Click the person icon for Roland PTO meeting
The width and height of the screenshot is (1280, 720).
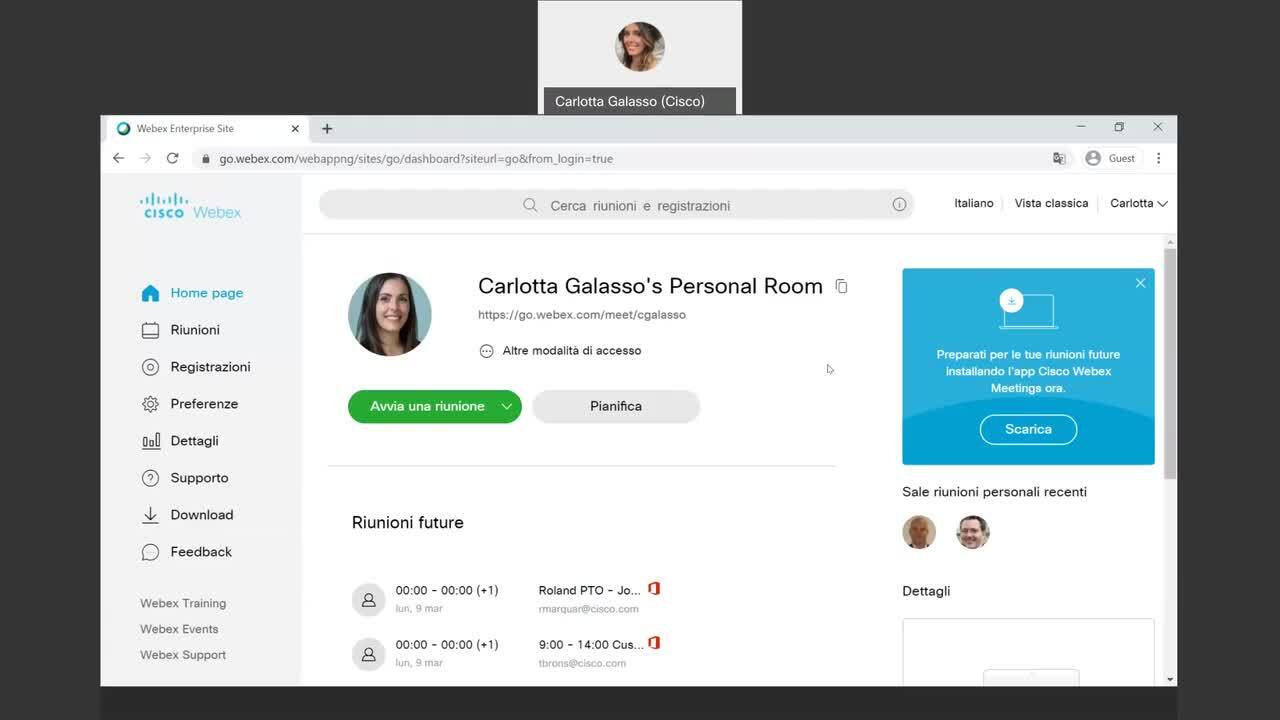pos(369,600)
